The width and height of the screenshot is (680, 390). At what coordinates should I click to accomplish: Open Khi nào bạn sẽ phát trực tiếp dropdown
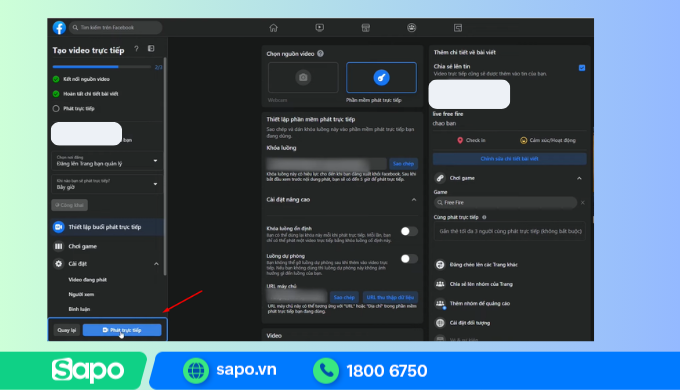pyautogui.click(x=107, y=184)
